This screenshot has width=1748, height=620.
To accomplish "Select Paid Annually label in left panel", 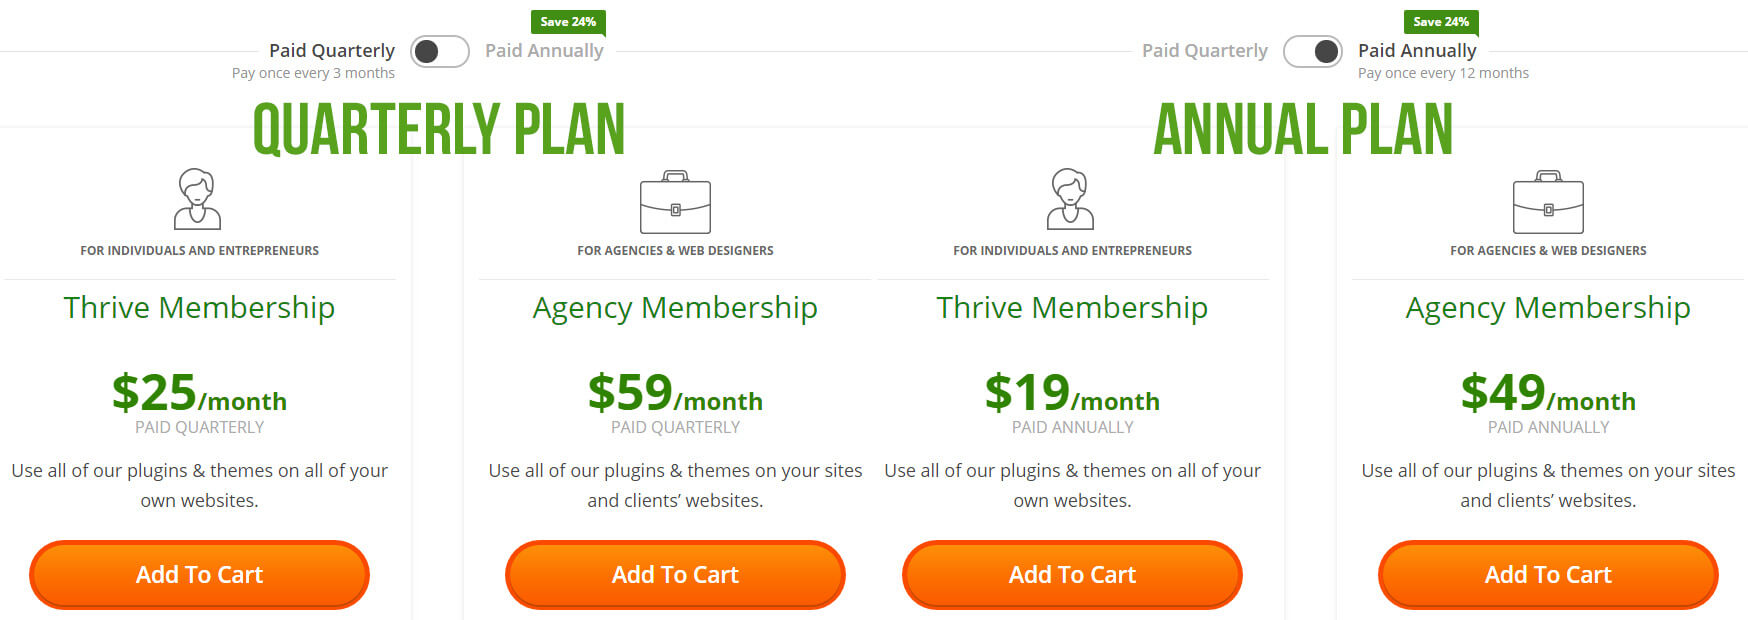I will coord(544,50).
